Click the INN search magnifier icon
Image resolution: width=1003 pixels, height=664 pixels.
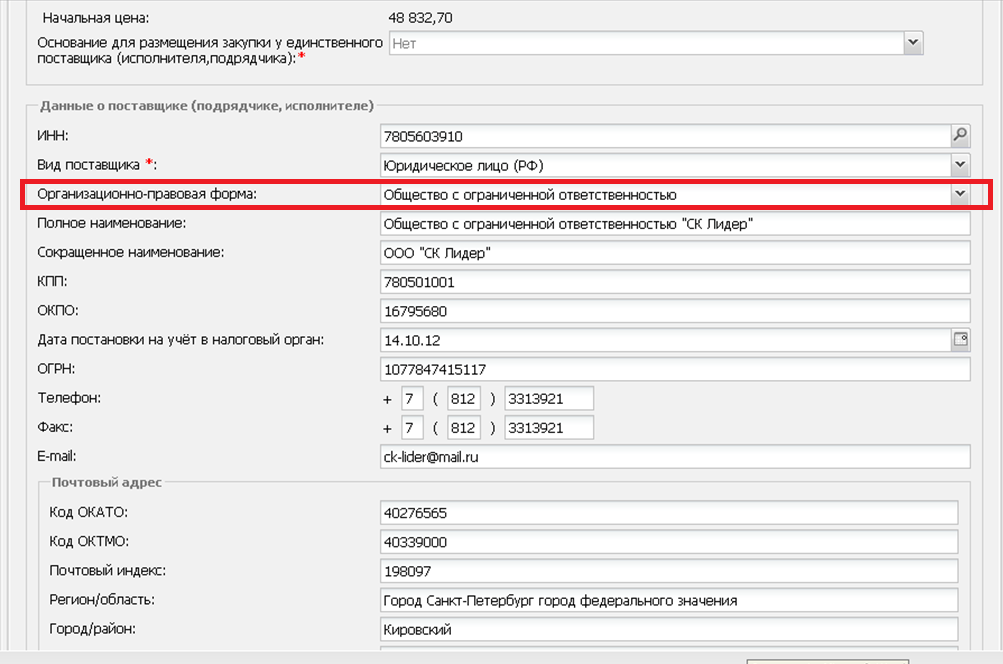click(x=960, y=136)
